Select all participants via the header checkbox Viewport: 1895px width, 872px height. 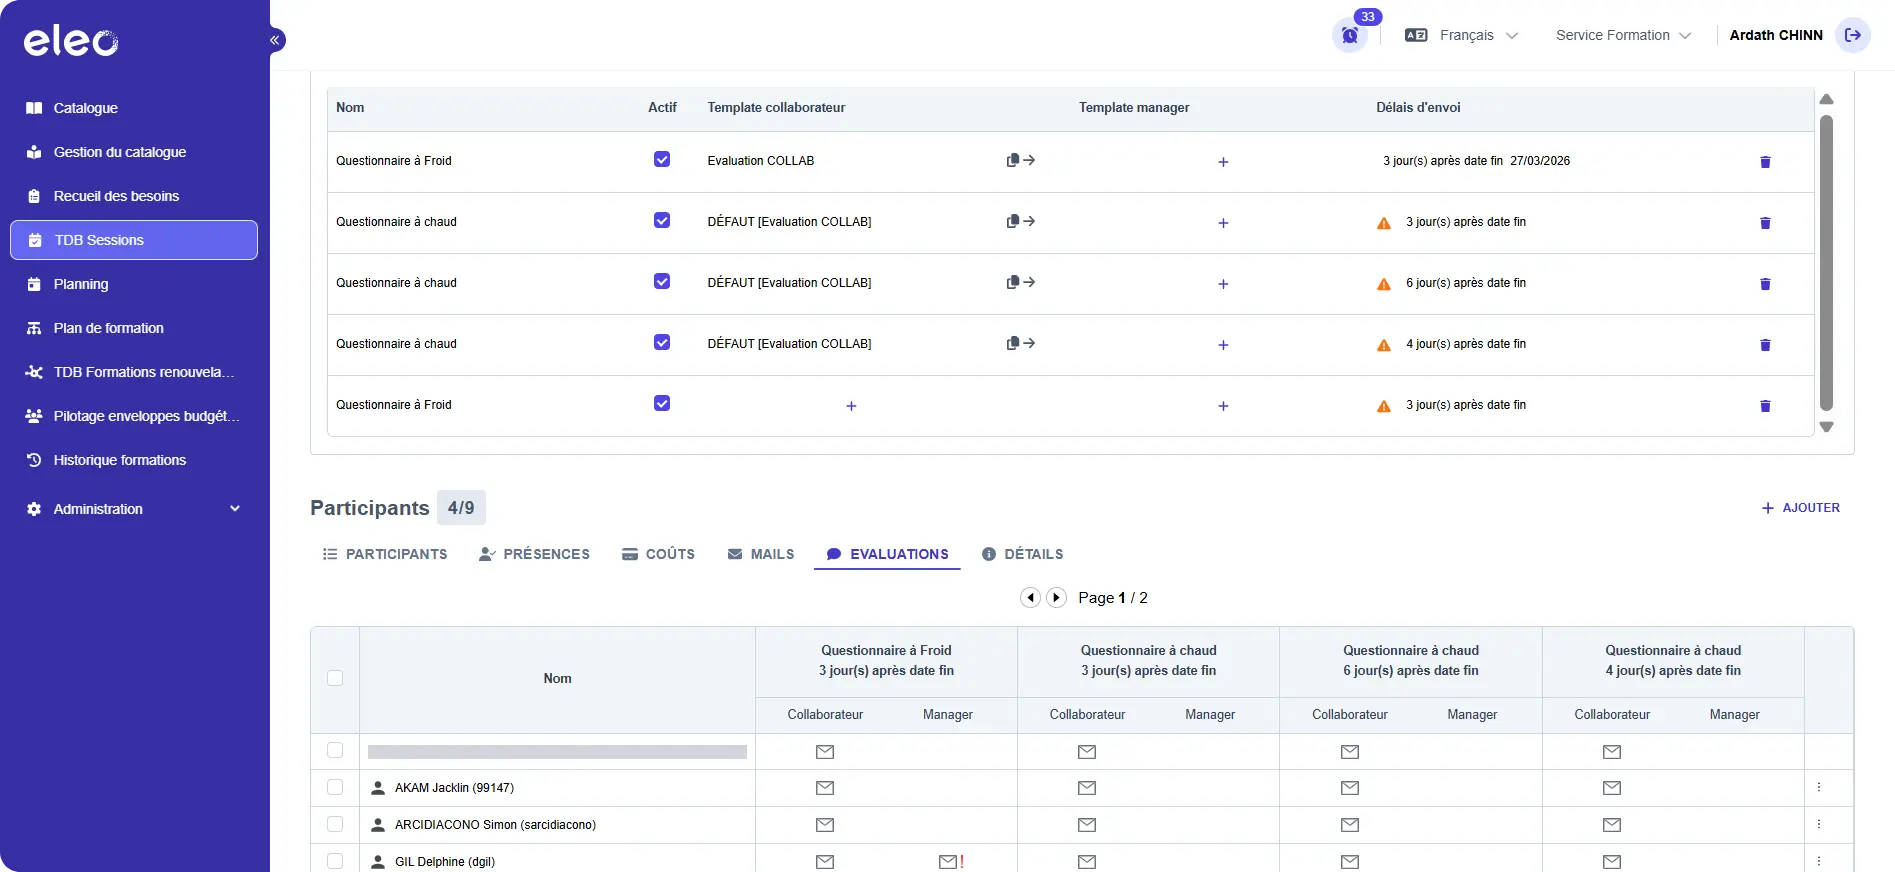point(335,678)
